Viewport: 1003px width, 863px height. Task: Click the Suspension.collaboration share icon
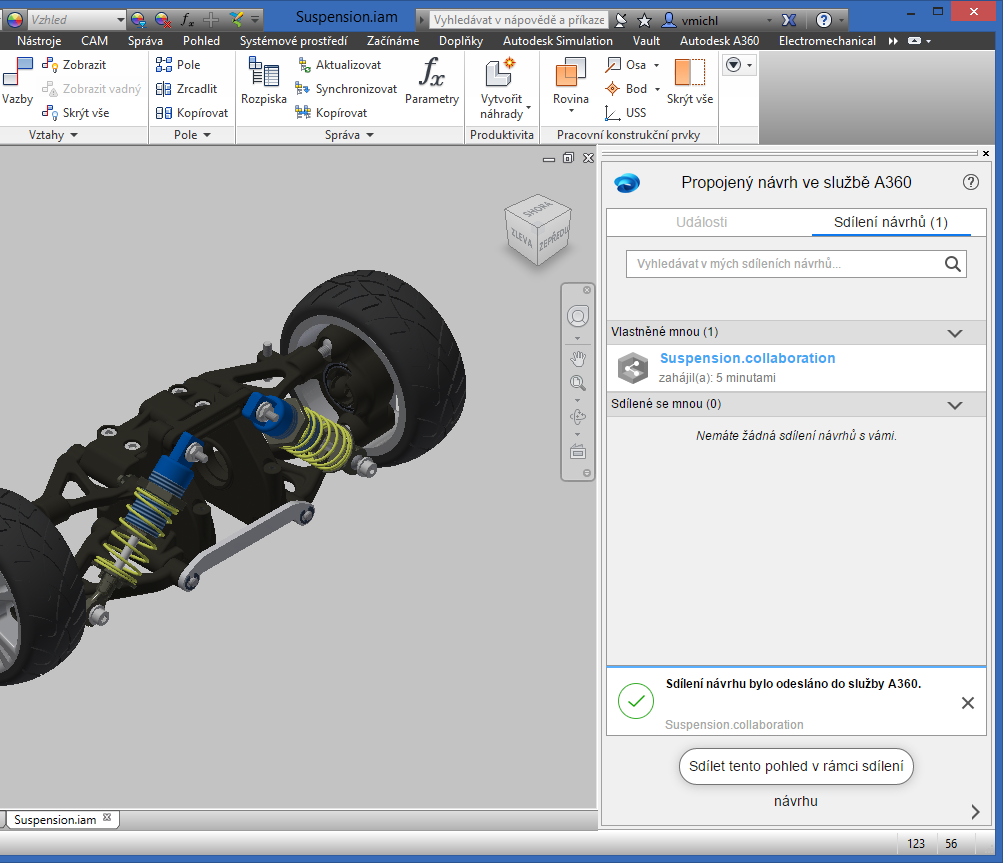[633, 368]
